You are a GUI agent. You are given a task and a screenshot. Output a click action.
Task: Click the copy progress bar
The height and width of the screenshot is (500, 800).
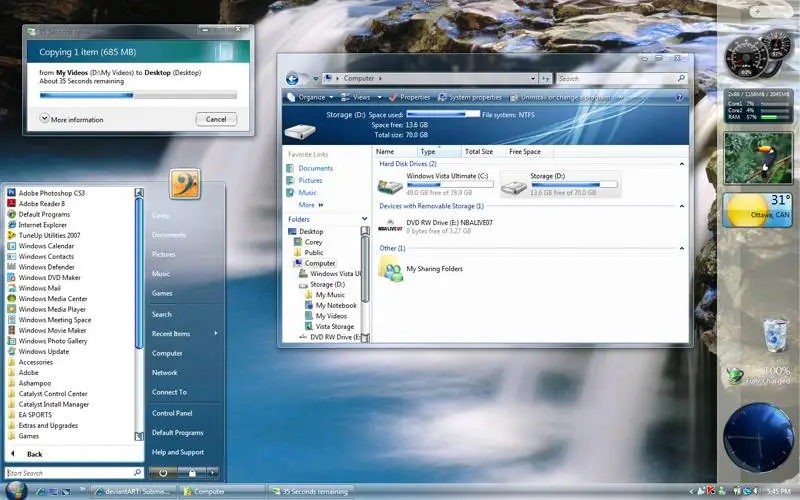coord(138,94)
